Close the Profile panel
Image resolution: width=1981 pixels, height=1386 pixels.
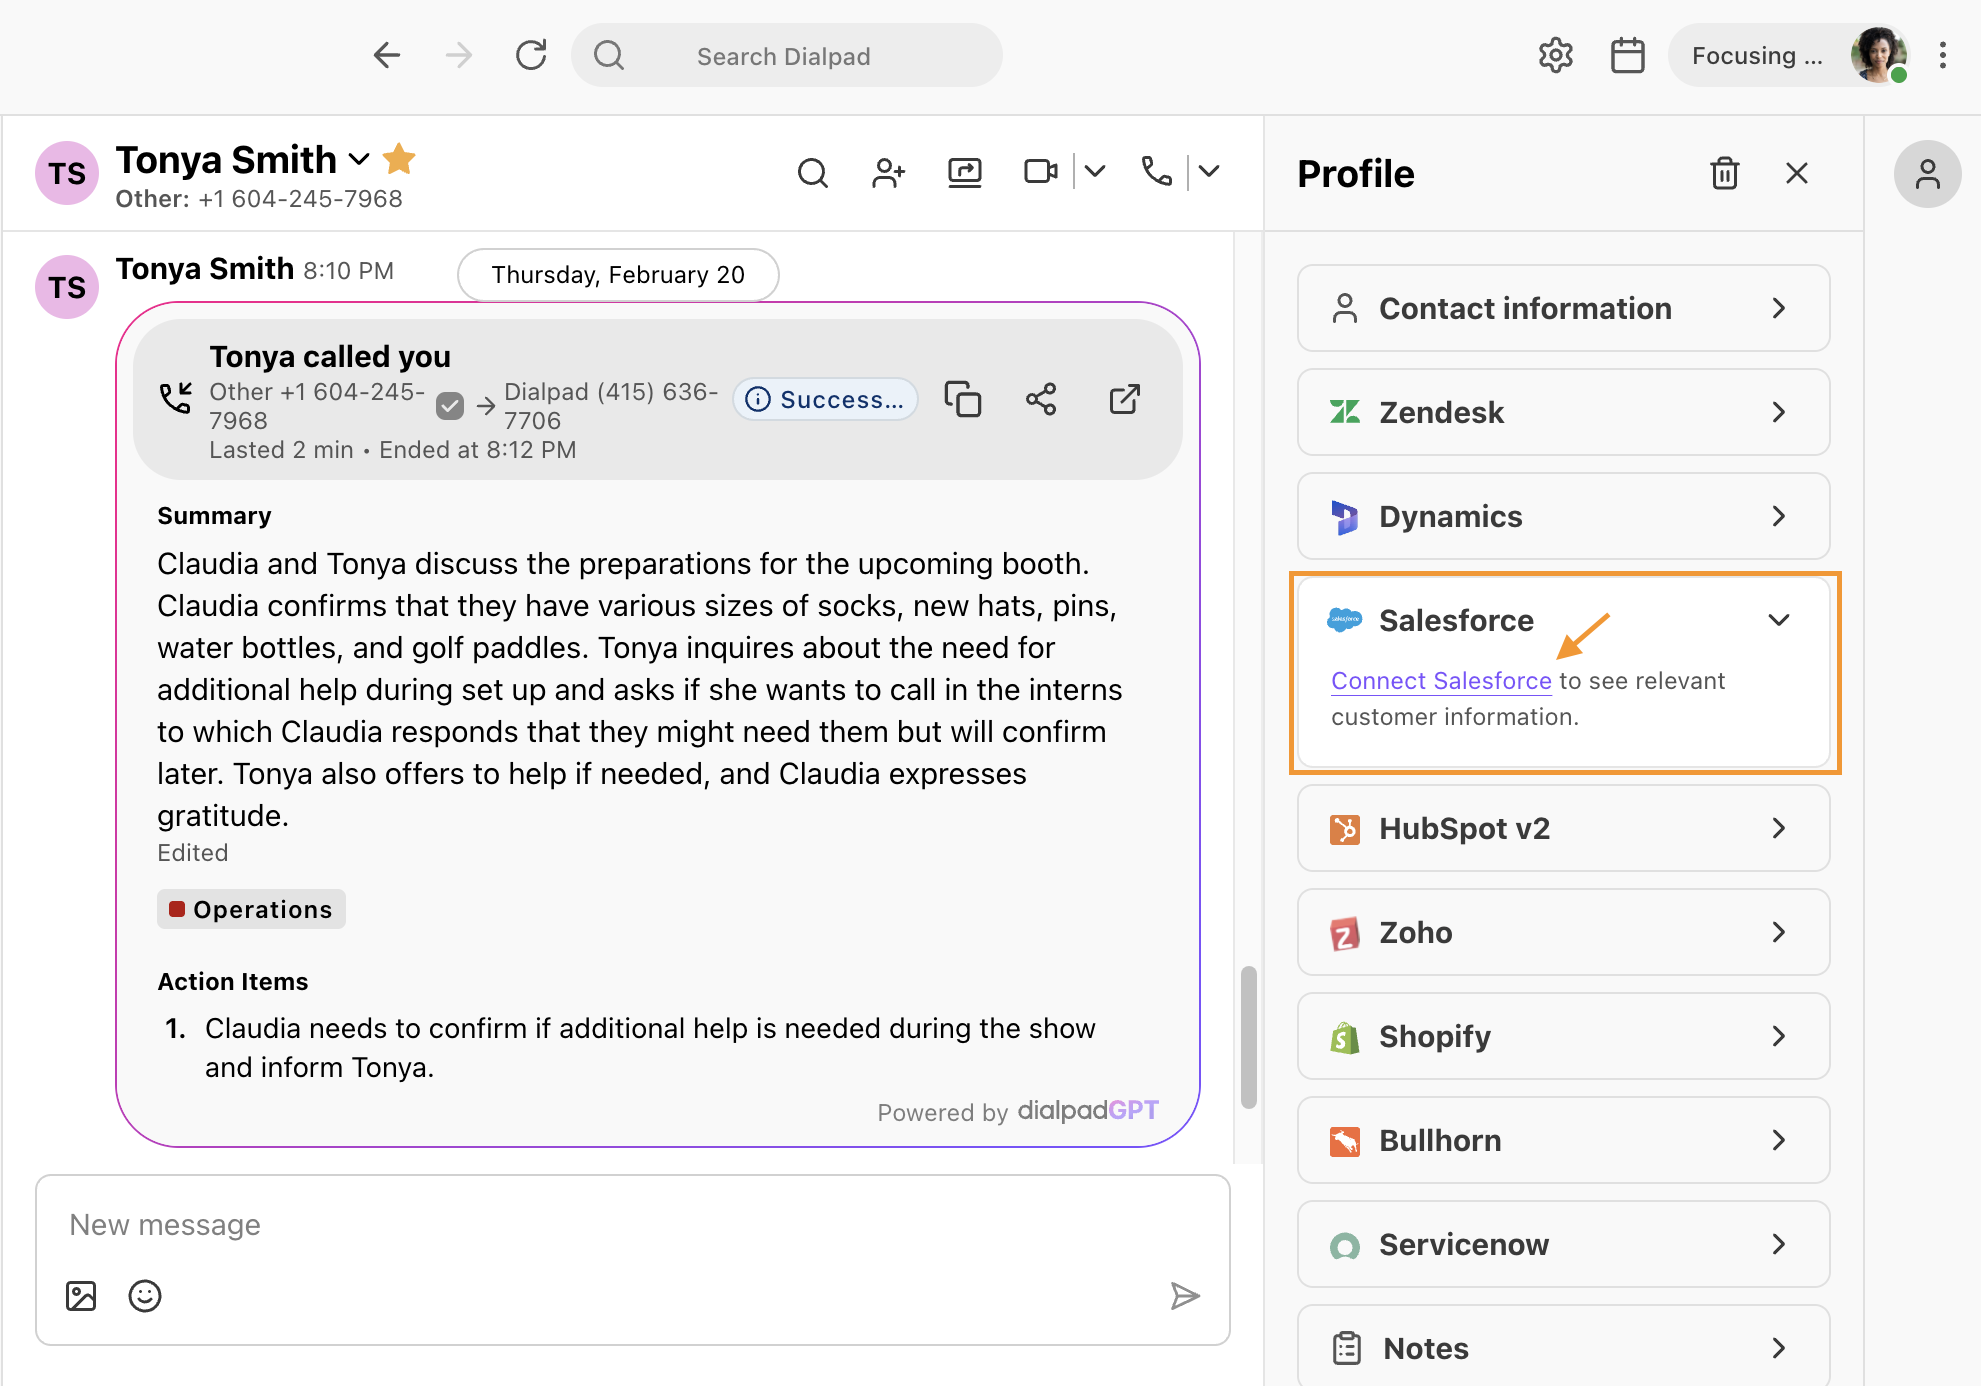click(x=1797, y=173)
